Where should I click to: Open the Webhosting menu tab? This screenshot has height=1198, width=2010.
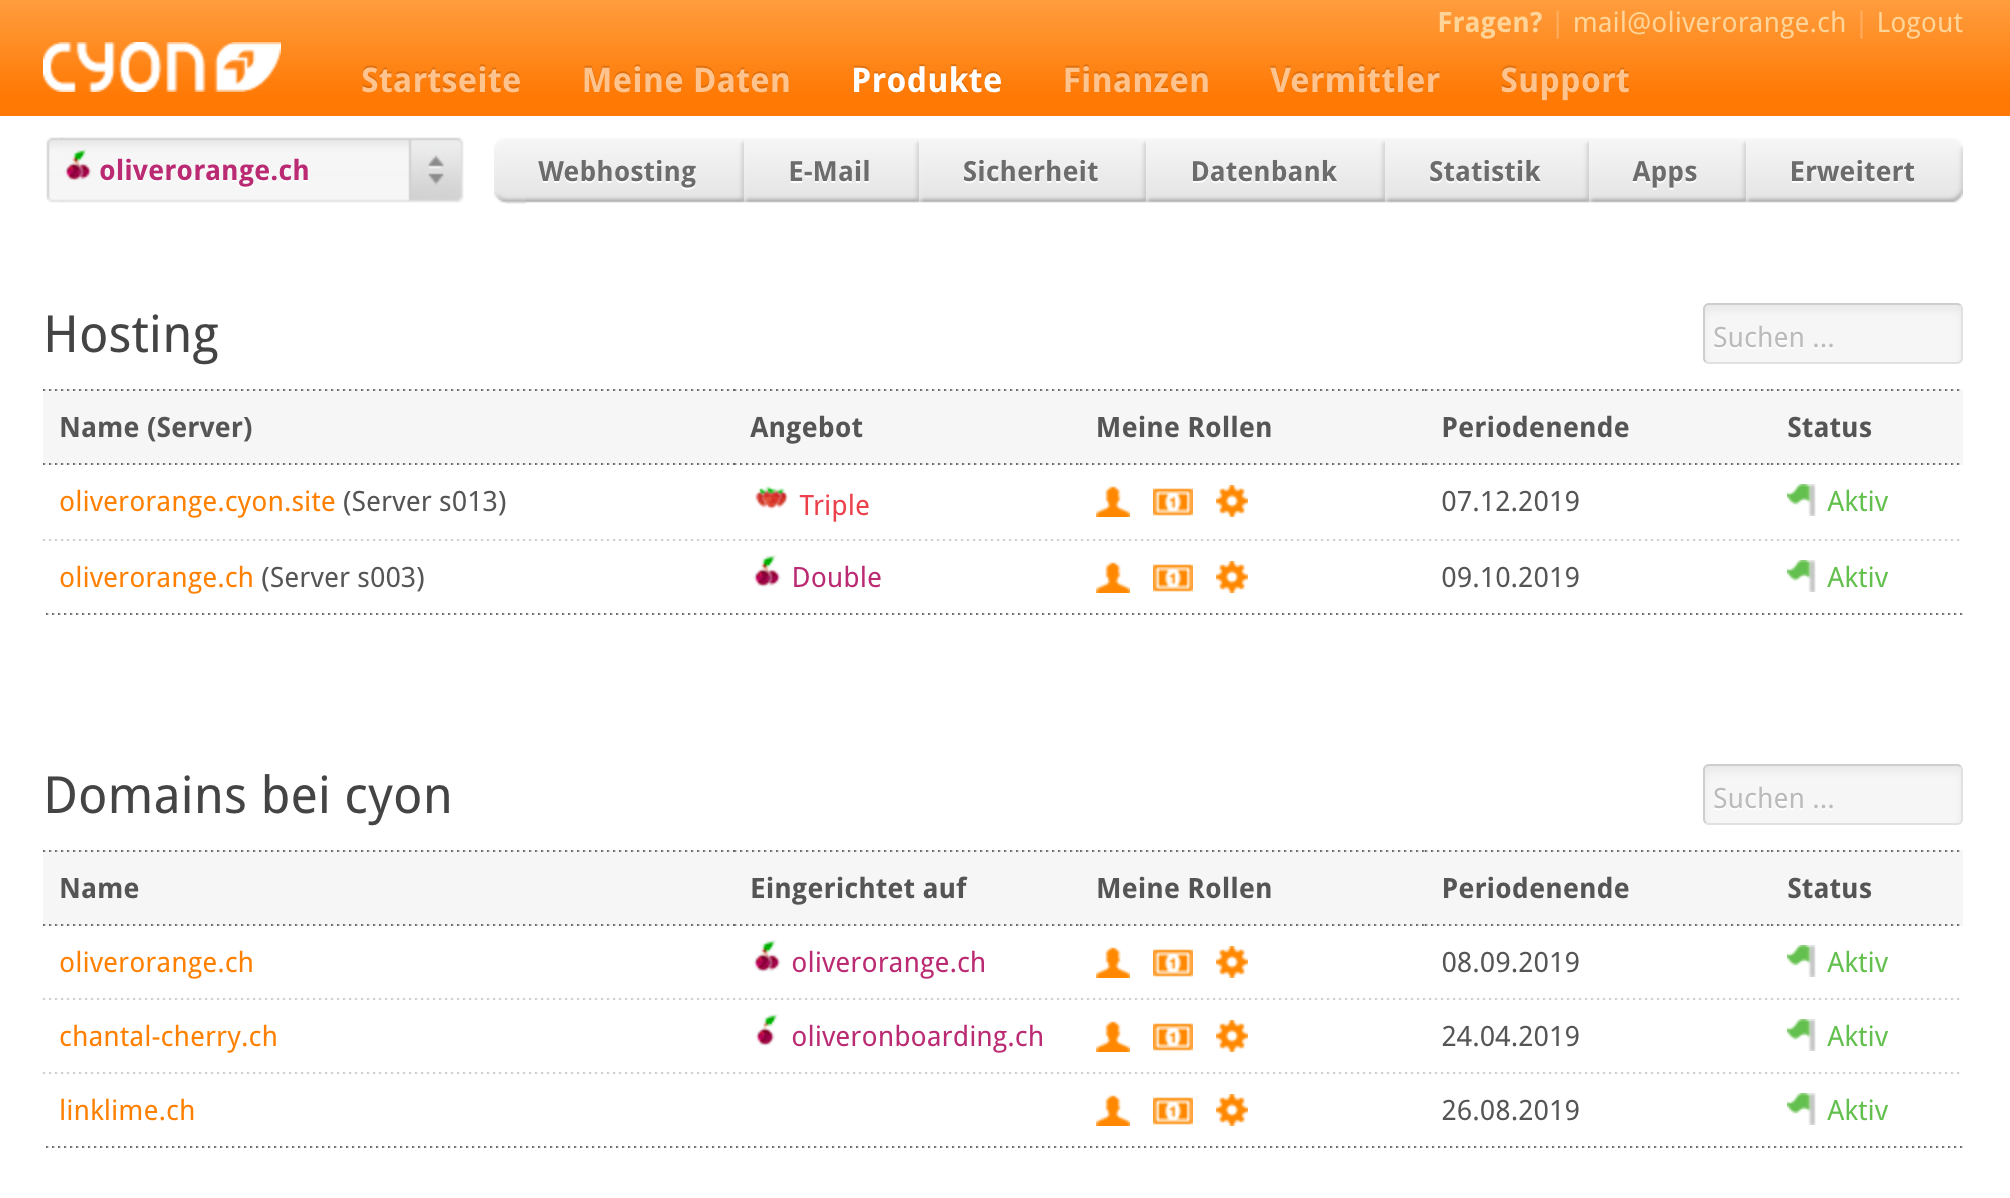pos(617,172)
